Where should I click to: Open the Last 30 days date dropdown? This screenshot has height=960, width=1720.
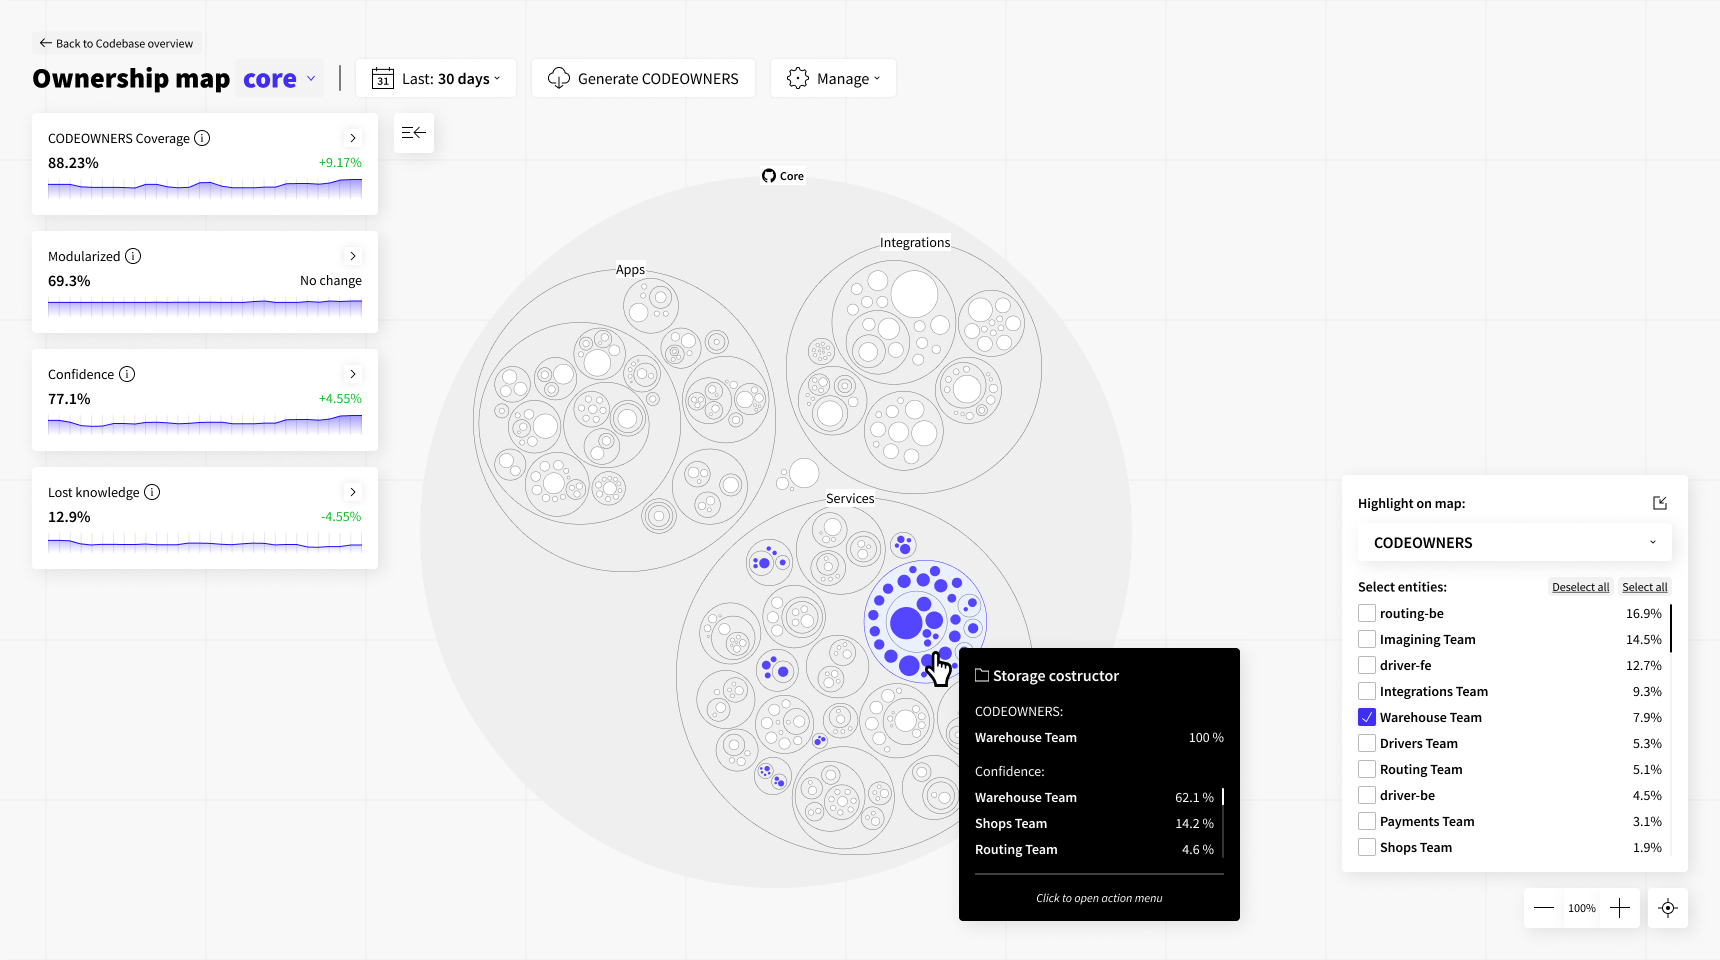[x=436, y=79]
